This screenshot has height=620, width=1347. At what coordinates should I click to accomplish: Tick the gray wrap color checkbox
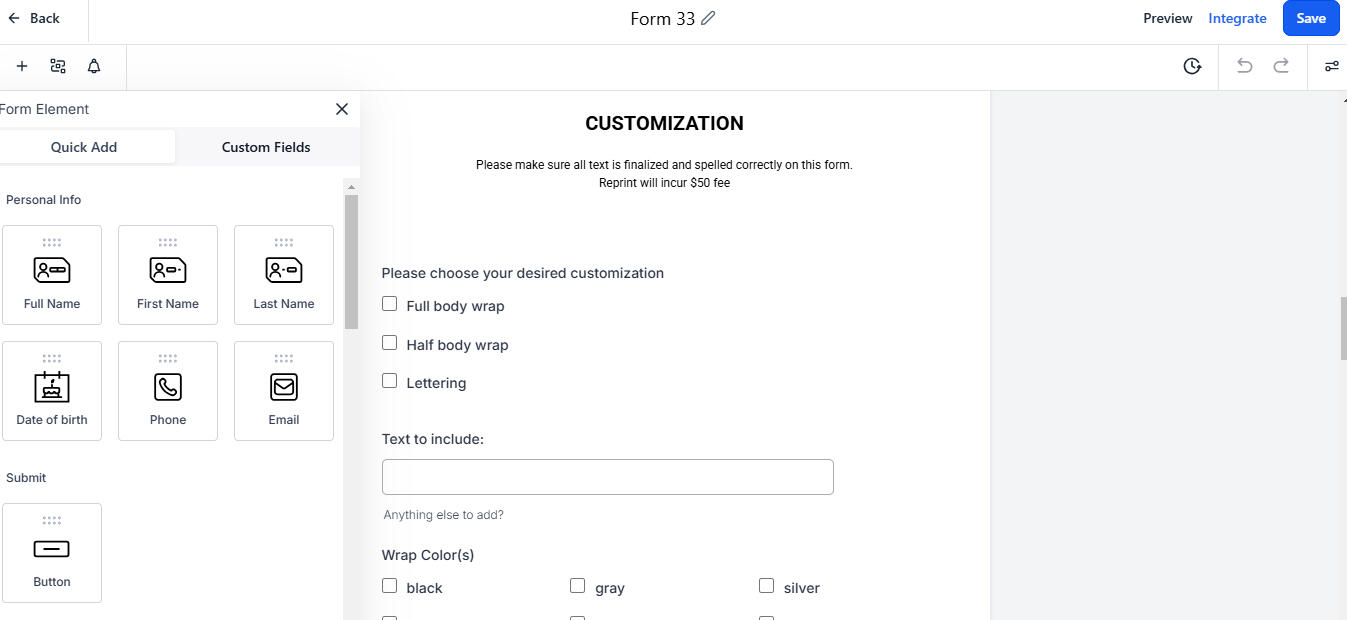click(x=577, y=586)
